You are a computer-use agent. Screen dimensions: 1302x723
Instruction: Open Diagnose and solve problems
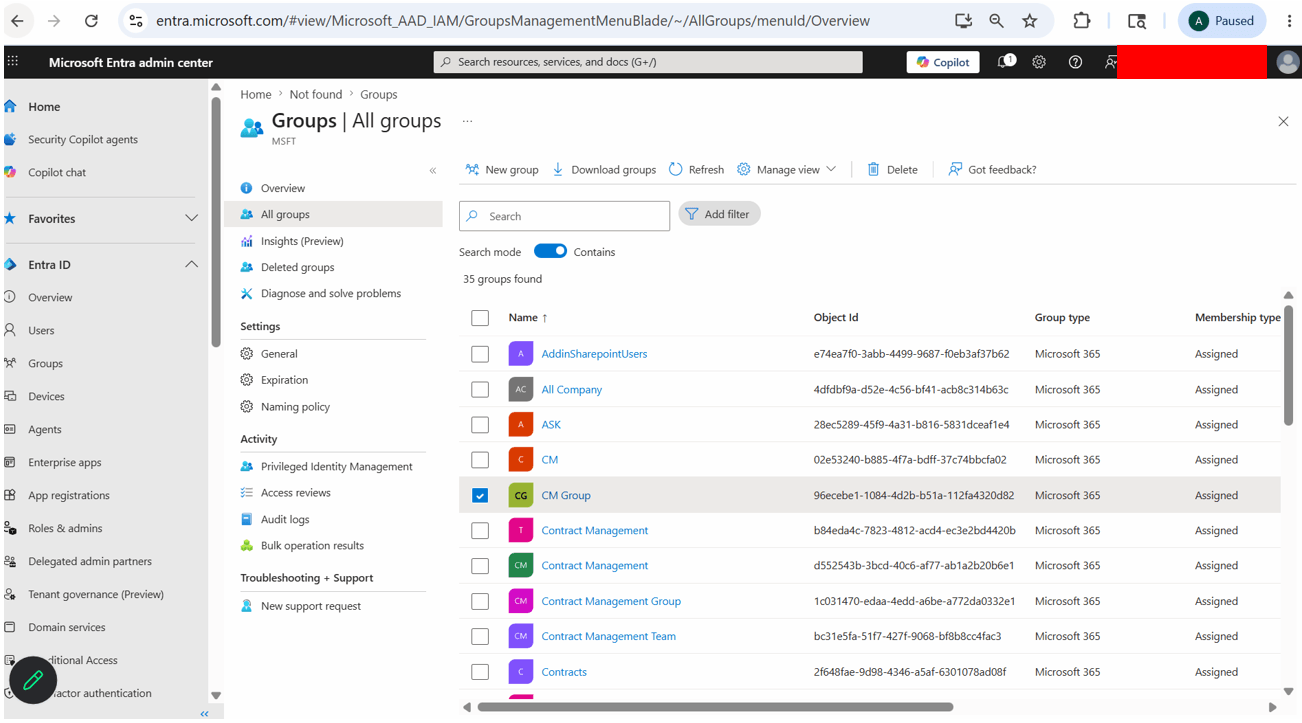[x=331, y=293]
